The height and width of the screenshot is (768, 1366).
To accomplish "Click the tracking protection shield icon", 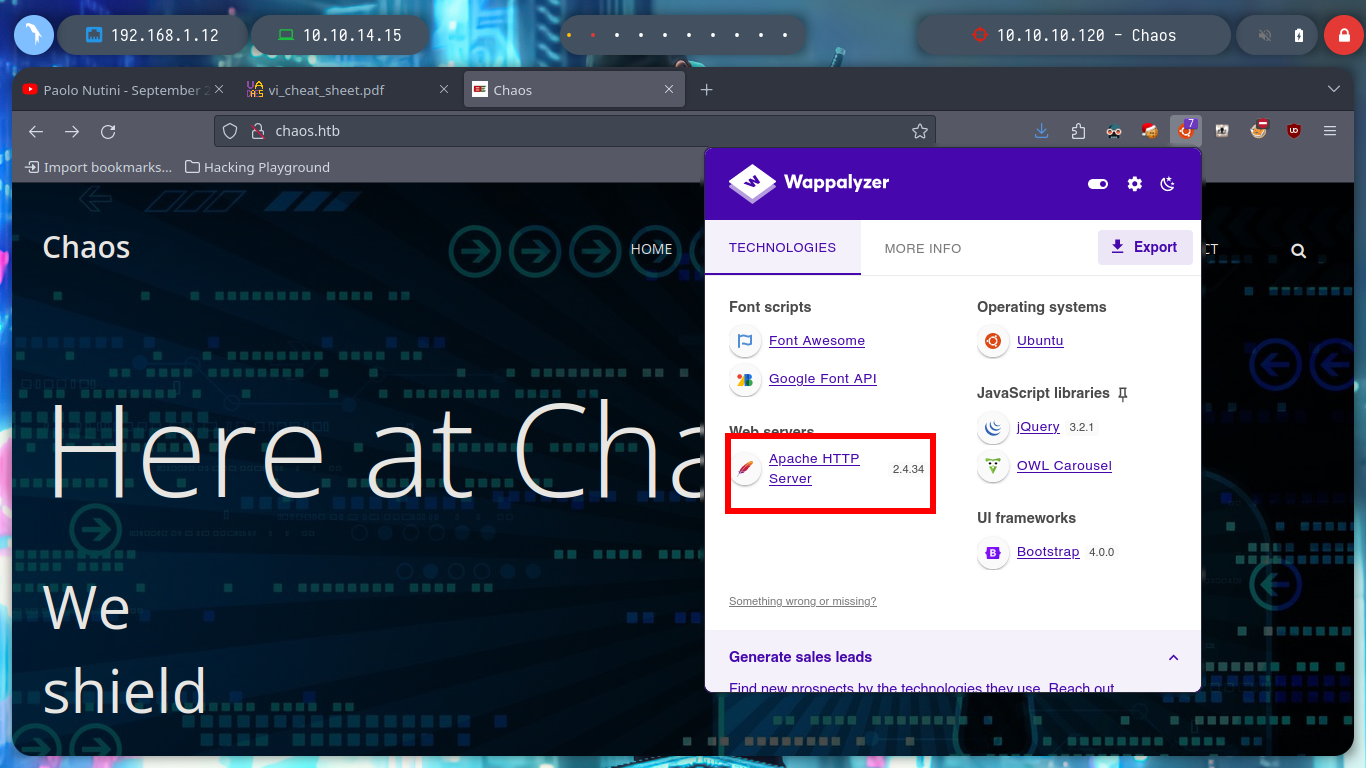I will (230, 131).
